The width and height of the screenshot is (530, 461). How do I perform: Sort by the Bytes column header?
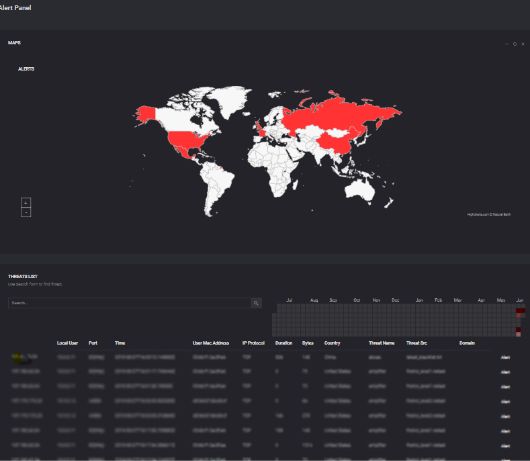click(x=308, y=343)
